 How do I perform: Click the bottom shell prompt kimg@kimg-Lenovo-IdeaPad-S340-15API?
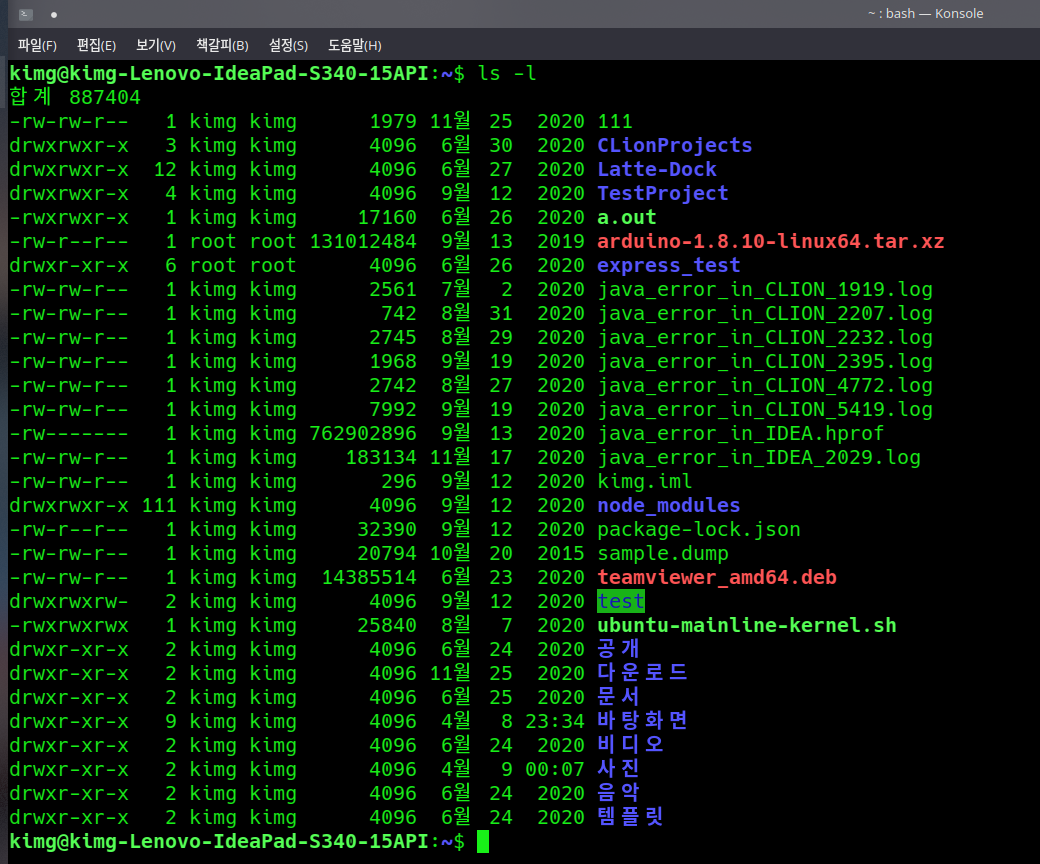coord(219,841)
